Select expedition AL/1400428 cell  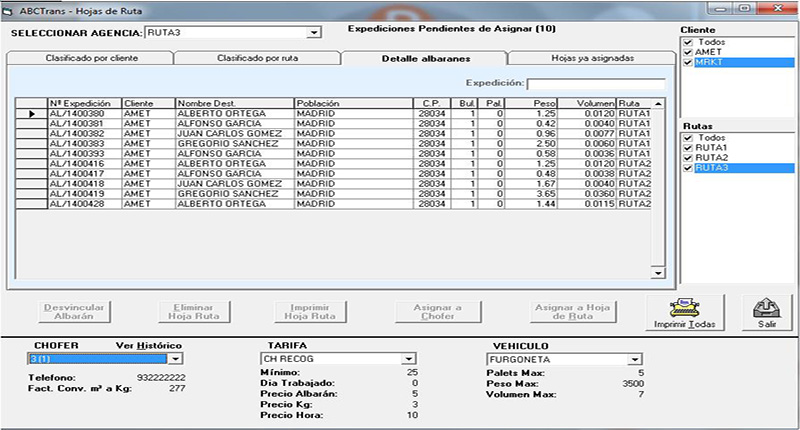pos(85,204)
